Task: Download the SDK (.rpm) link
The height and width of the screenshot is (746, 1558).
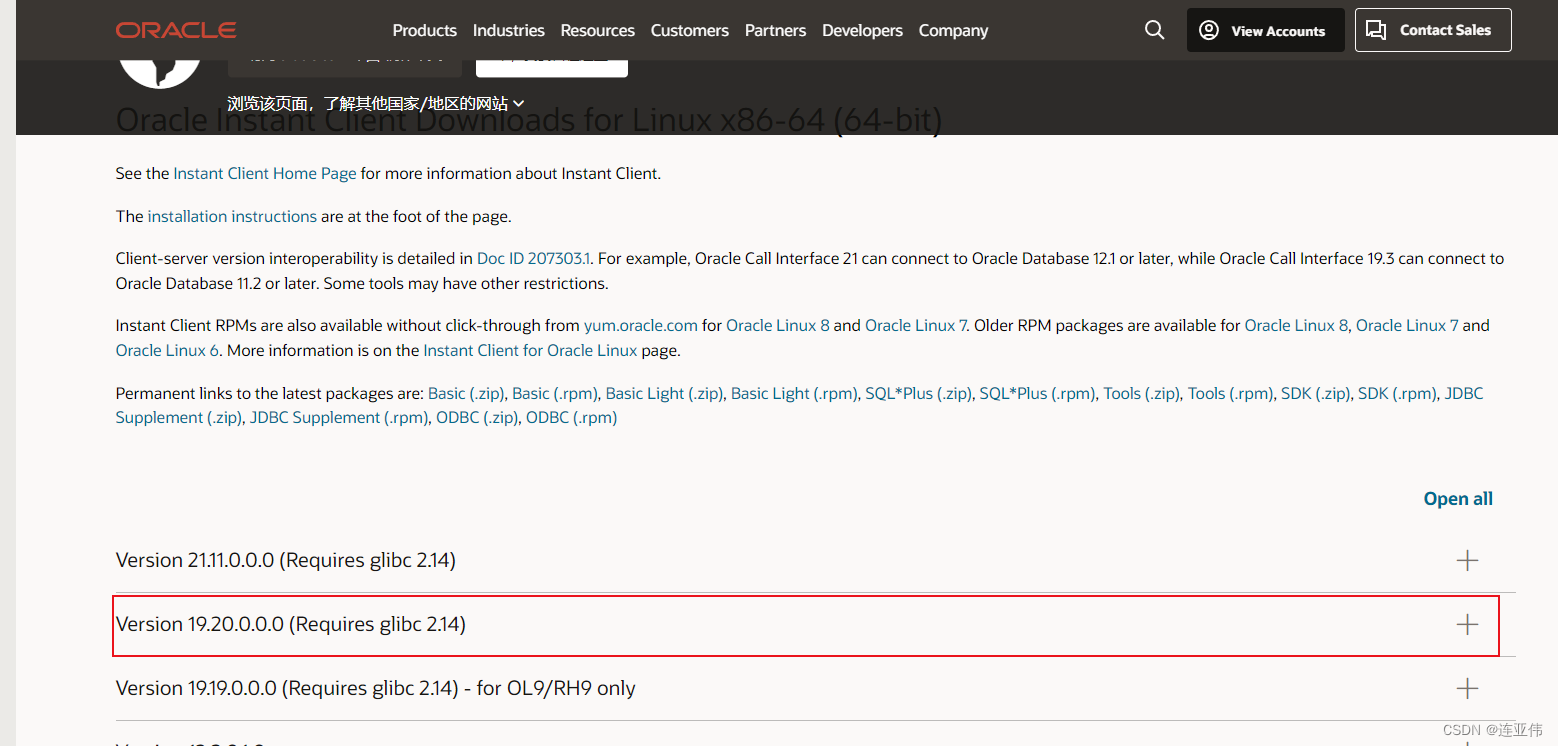Action: coord(1397,393)
